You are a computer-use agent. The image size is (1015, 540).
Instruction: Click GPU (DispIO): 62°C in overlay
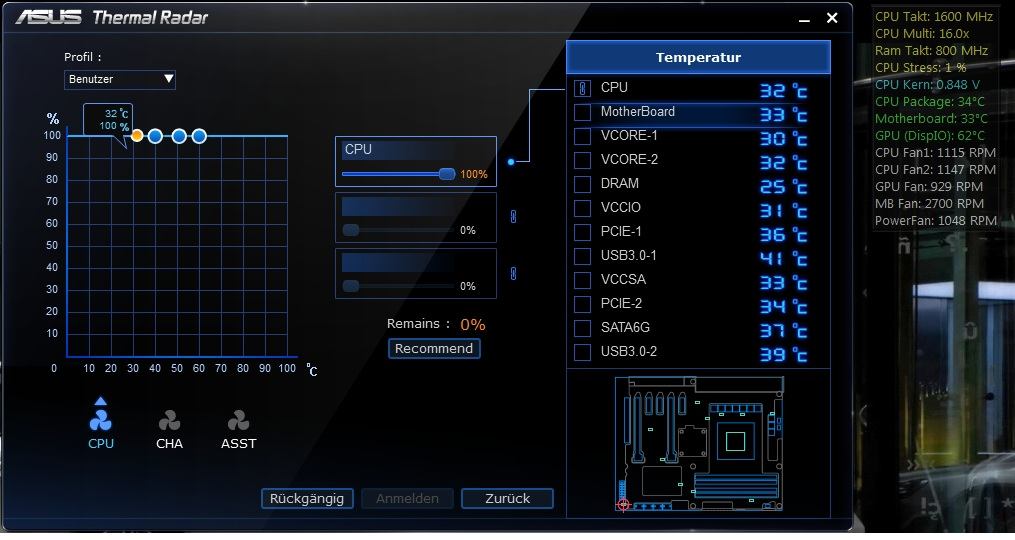(x=930, y=135)
